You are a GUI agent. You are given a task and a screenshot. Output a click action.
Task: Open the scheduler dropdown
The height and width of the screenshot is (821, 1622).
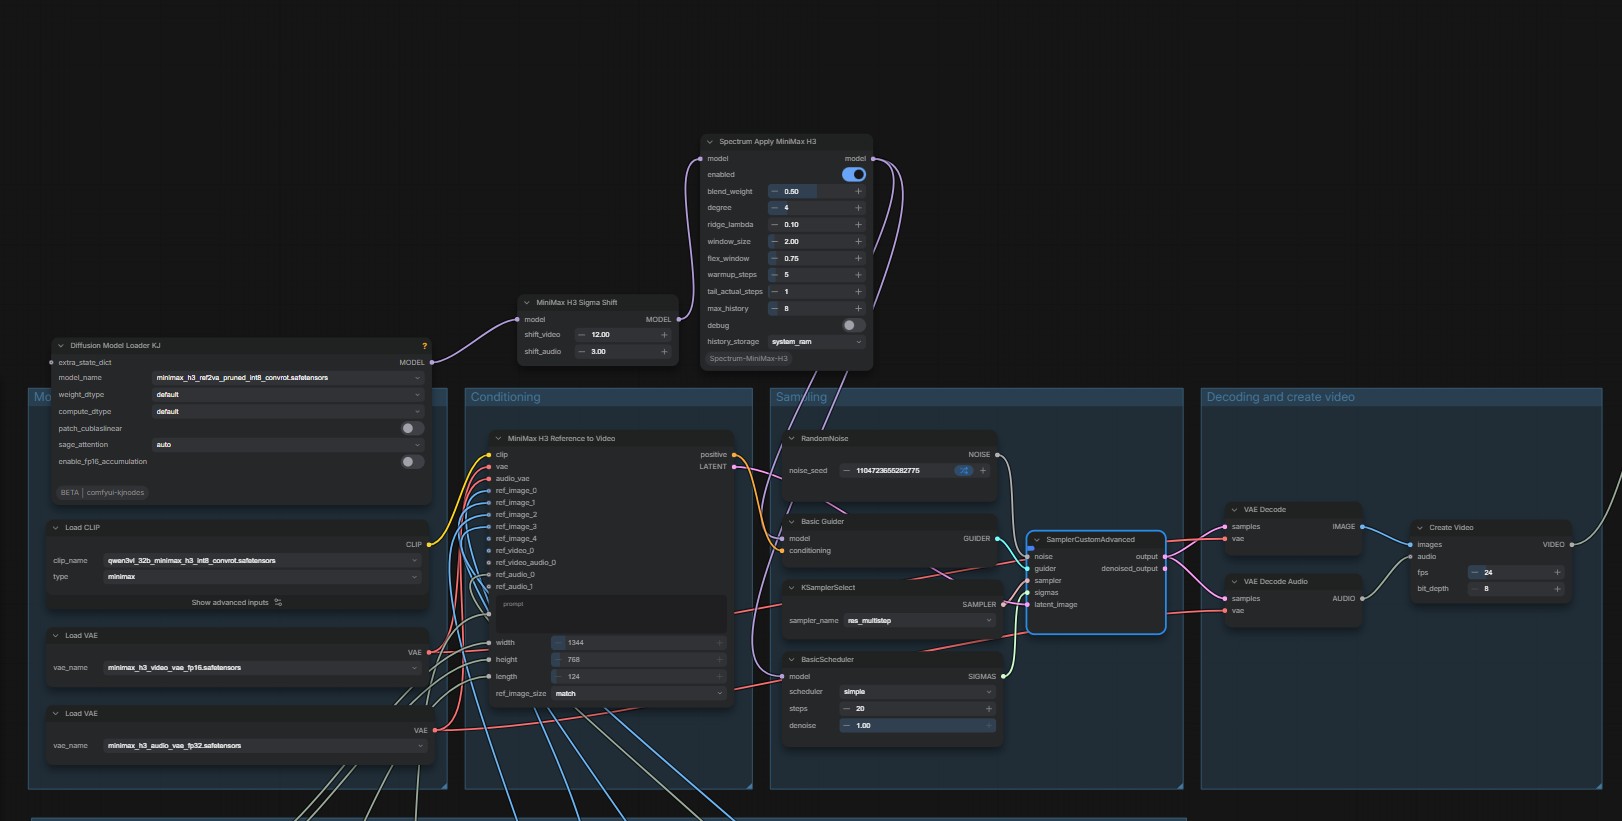click(917, 692)
